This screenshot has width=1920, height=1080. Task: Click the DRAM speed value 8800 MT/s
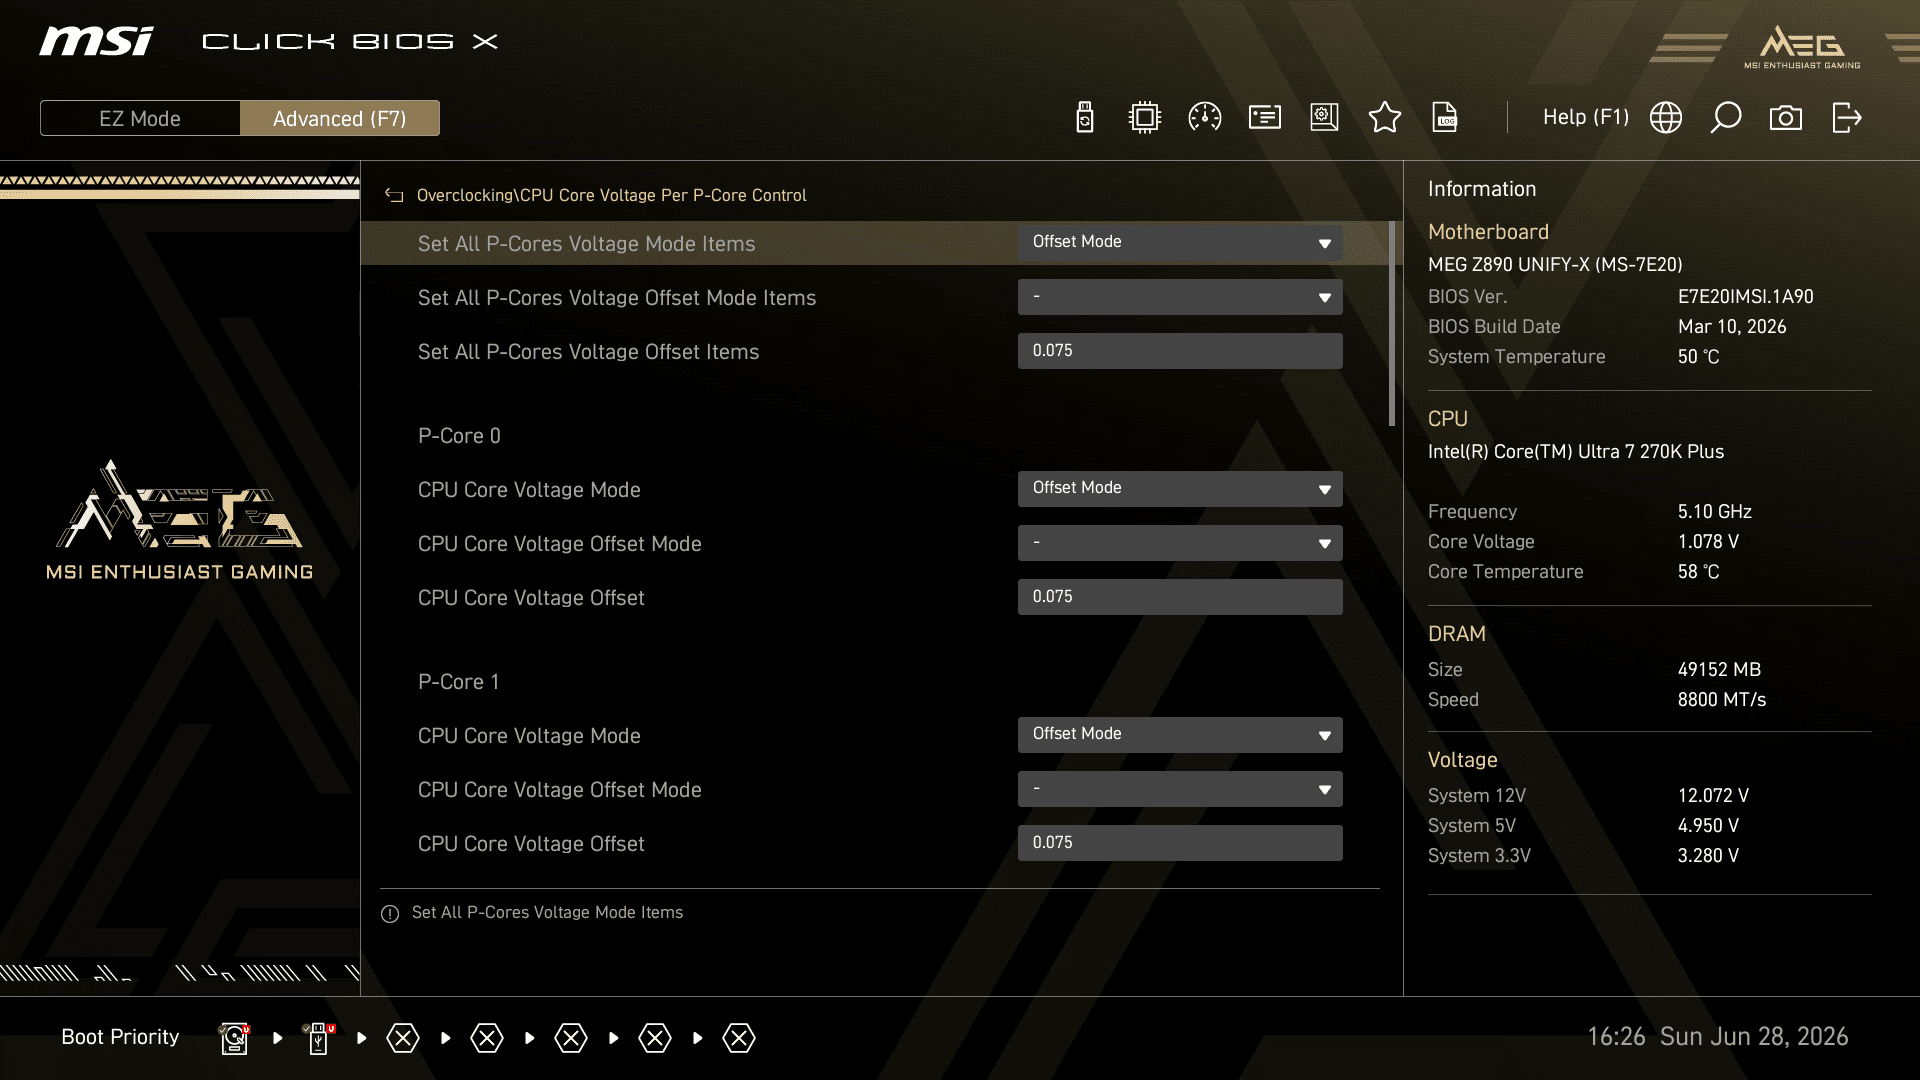[x=1721, y=700]
